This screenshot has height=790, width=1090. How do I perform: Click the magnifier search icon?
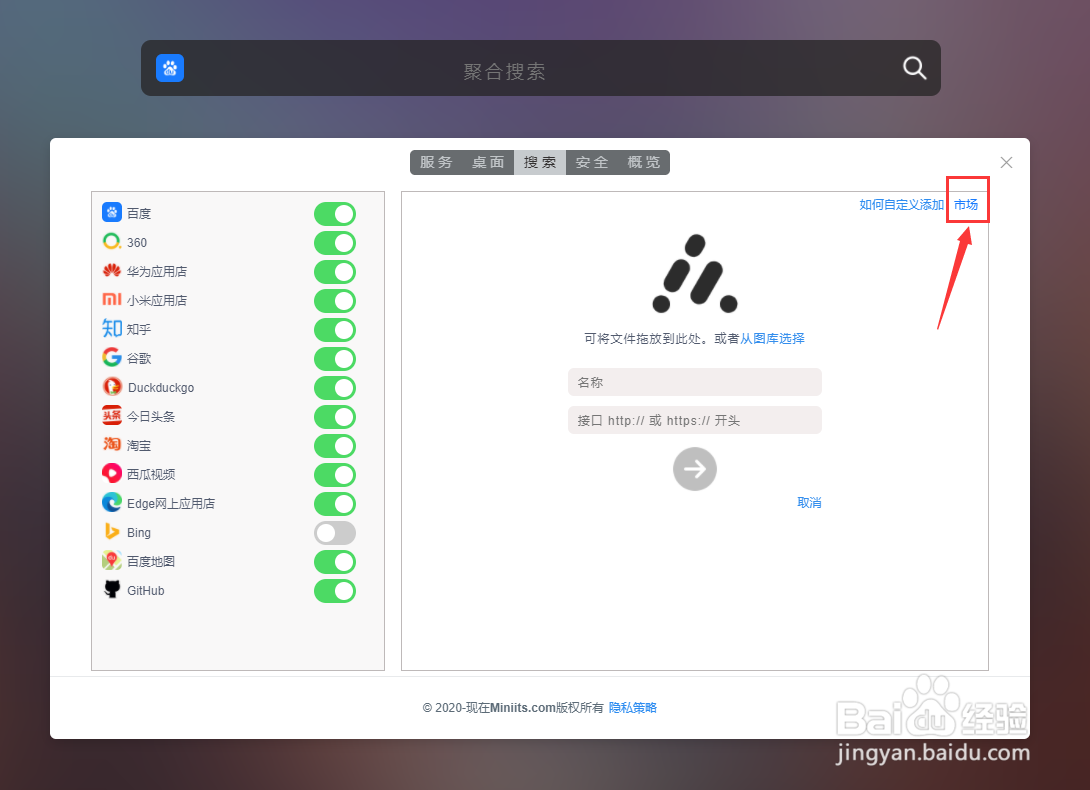914,68
